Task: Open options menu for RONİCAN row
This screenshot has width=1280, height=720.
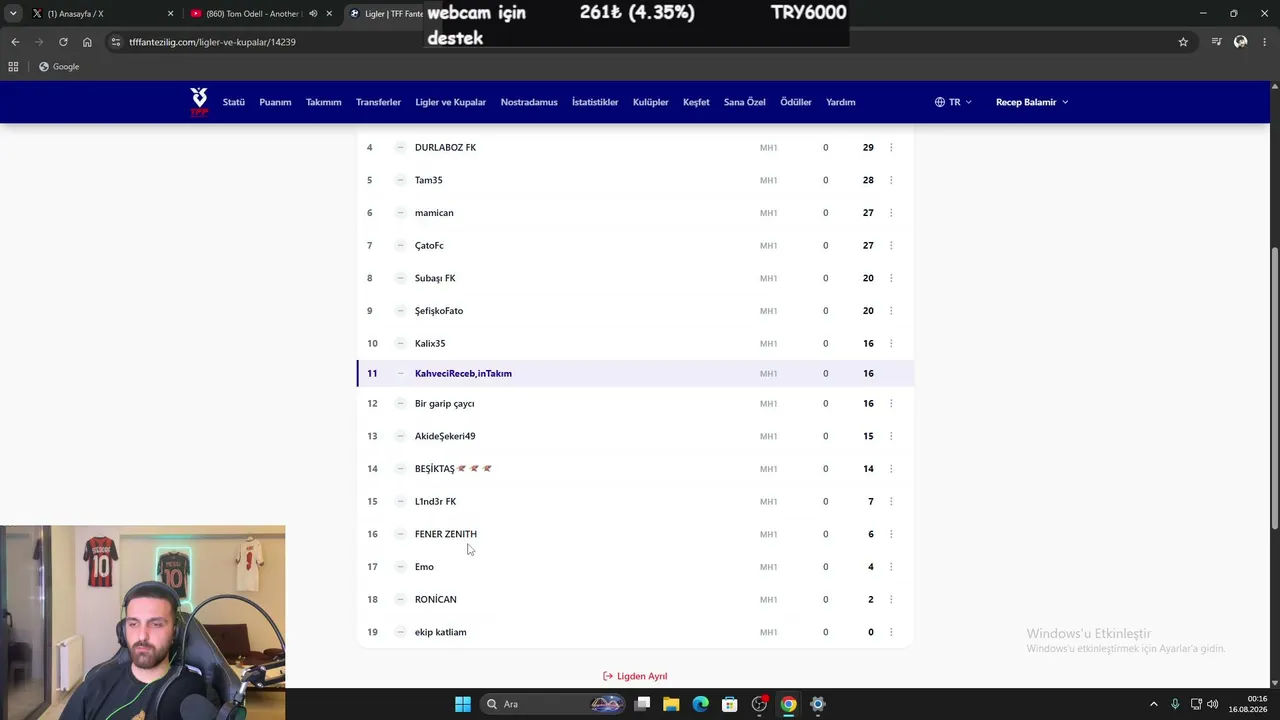Action: pyautogui.click(x=891, y=599)
